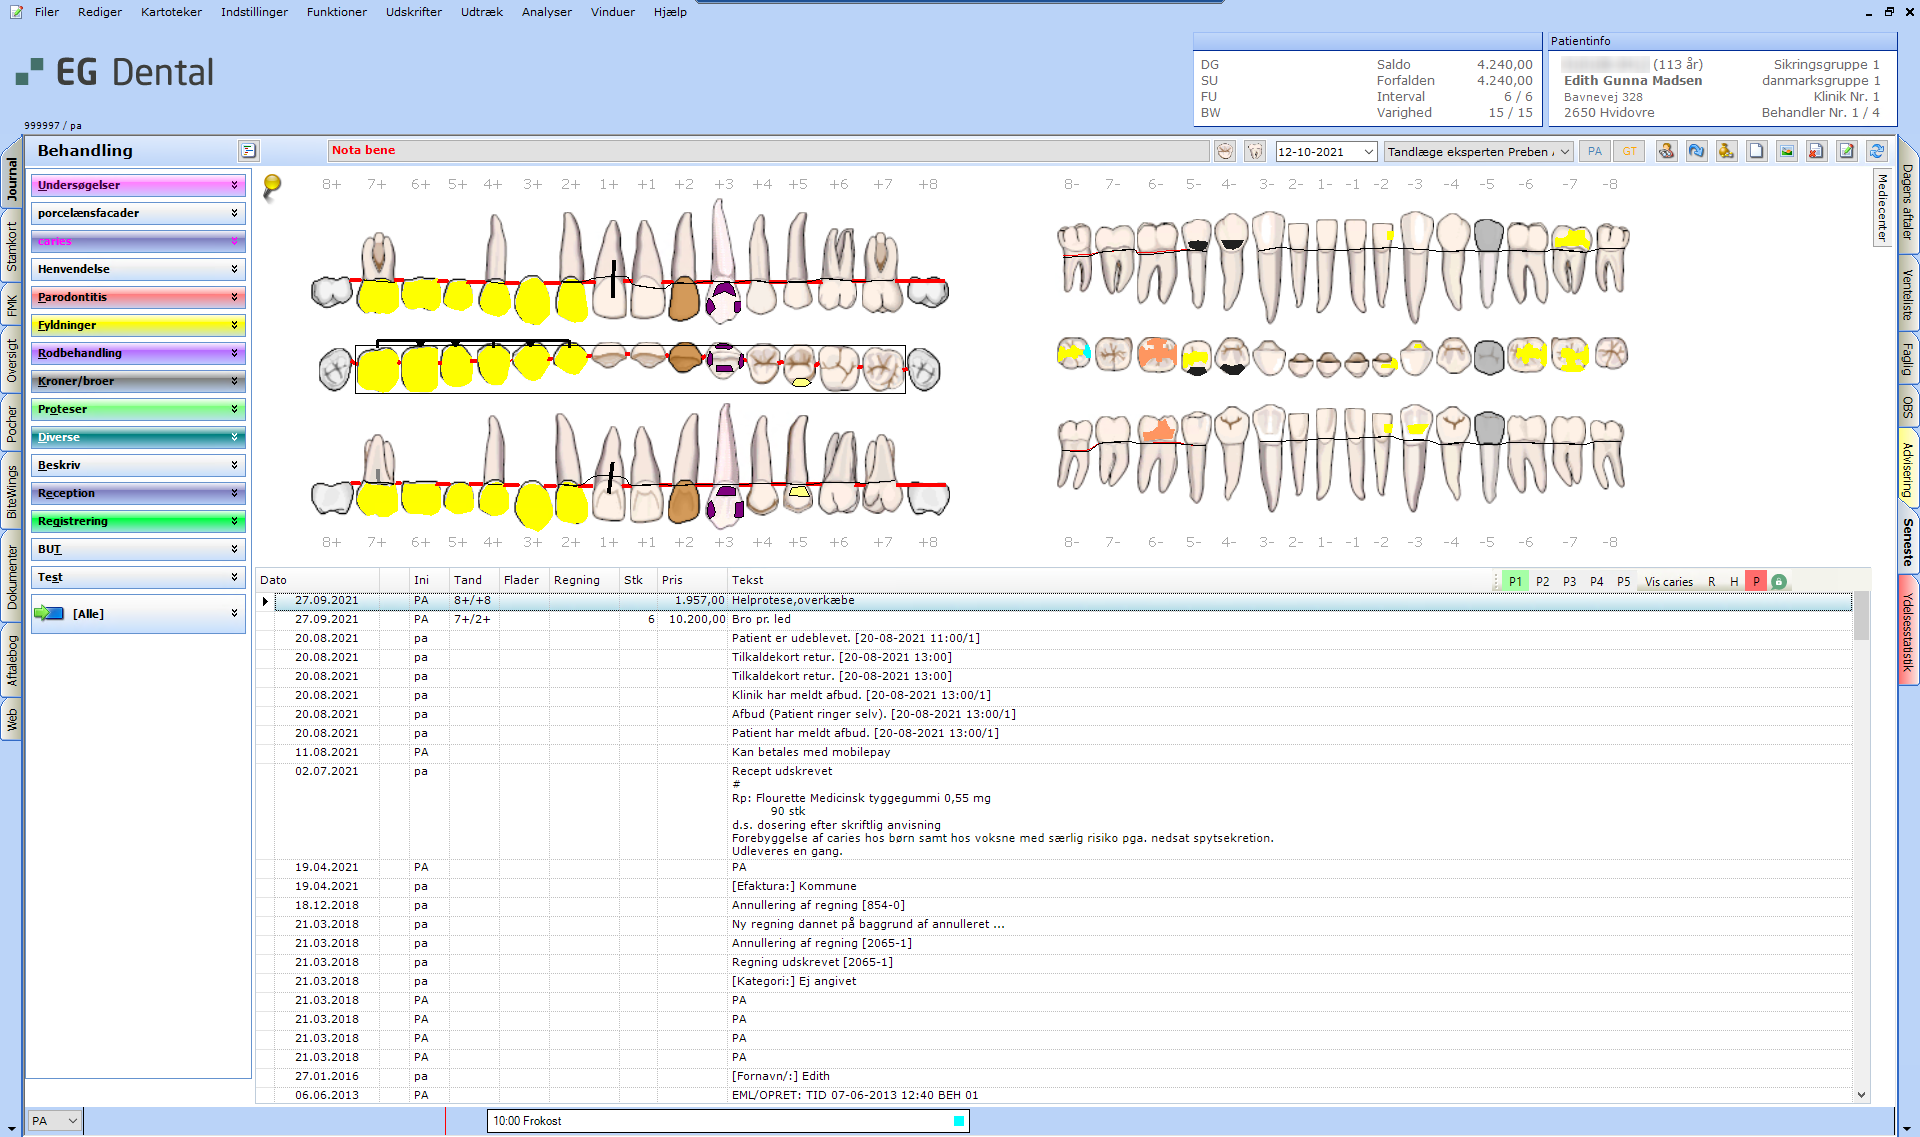
Task: Toggle the P4 period filter
Action: pyautogui.click(x=1597, y=582)
